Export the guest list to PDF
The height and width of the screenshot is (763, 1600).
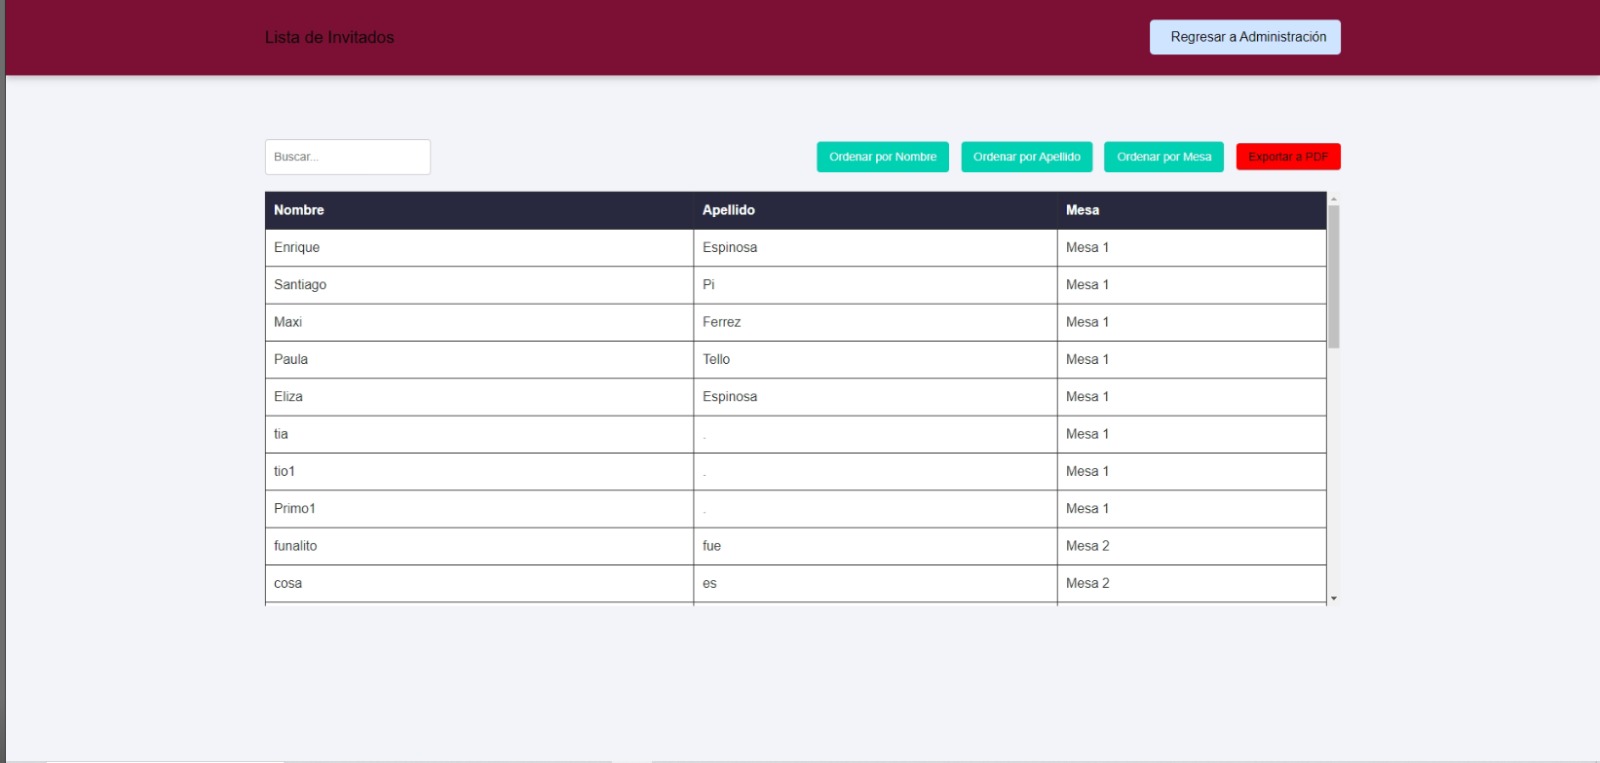pos(1287,157)
